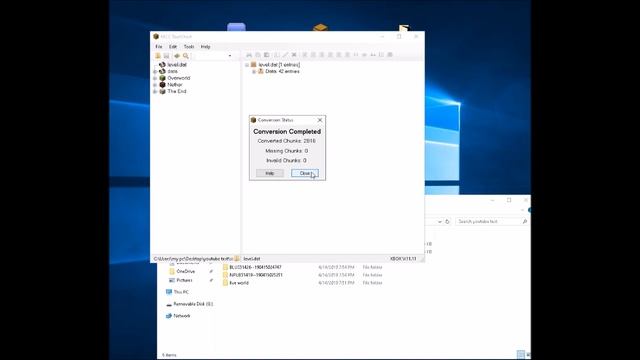Click the Nether block icon
Viewport: 640px width, 360px height.
click(x=162, y=84)
